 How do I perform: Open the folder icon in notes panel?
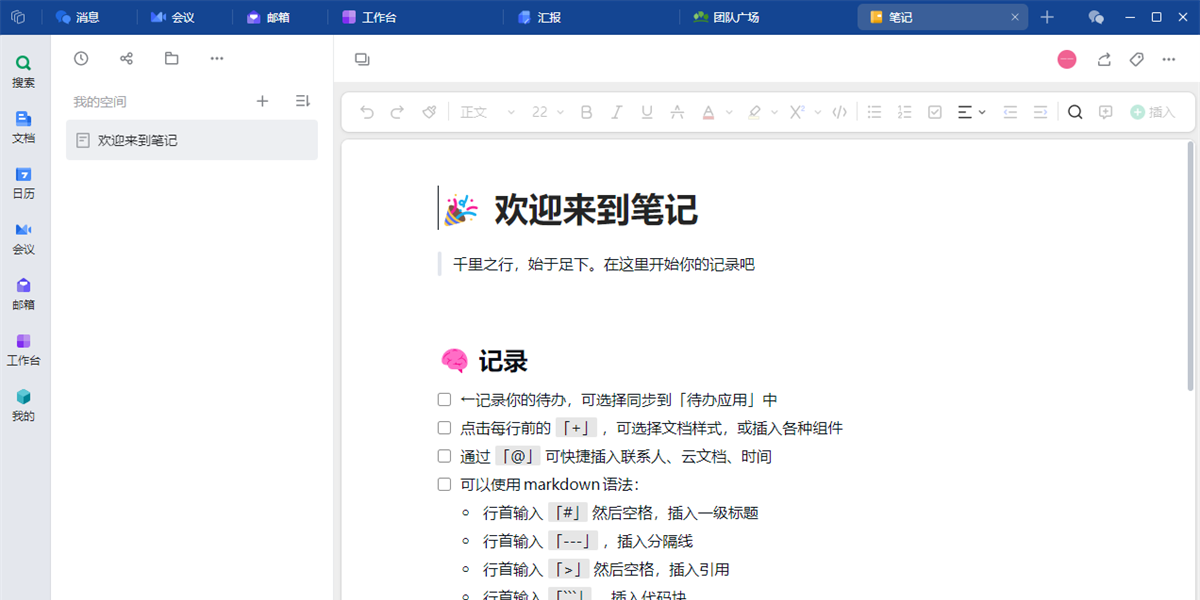tap(172, 59)
